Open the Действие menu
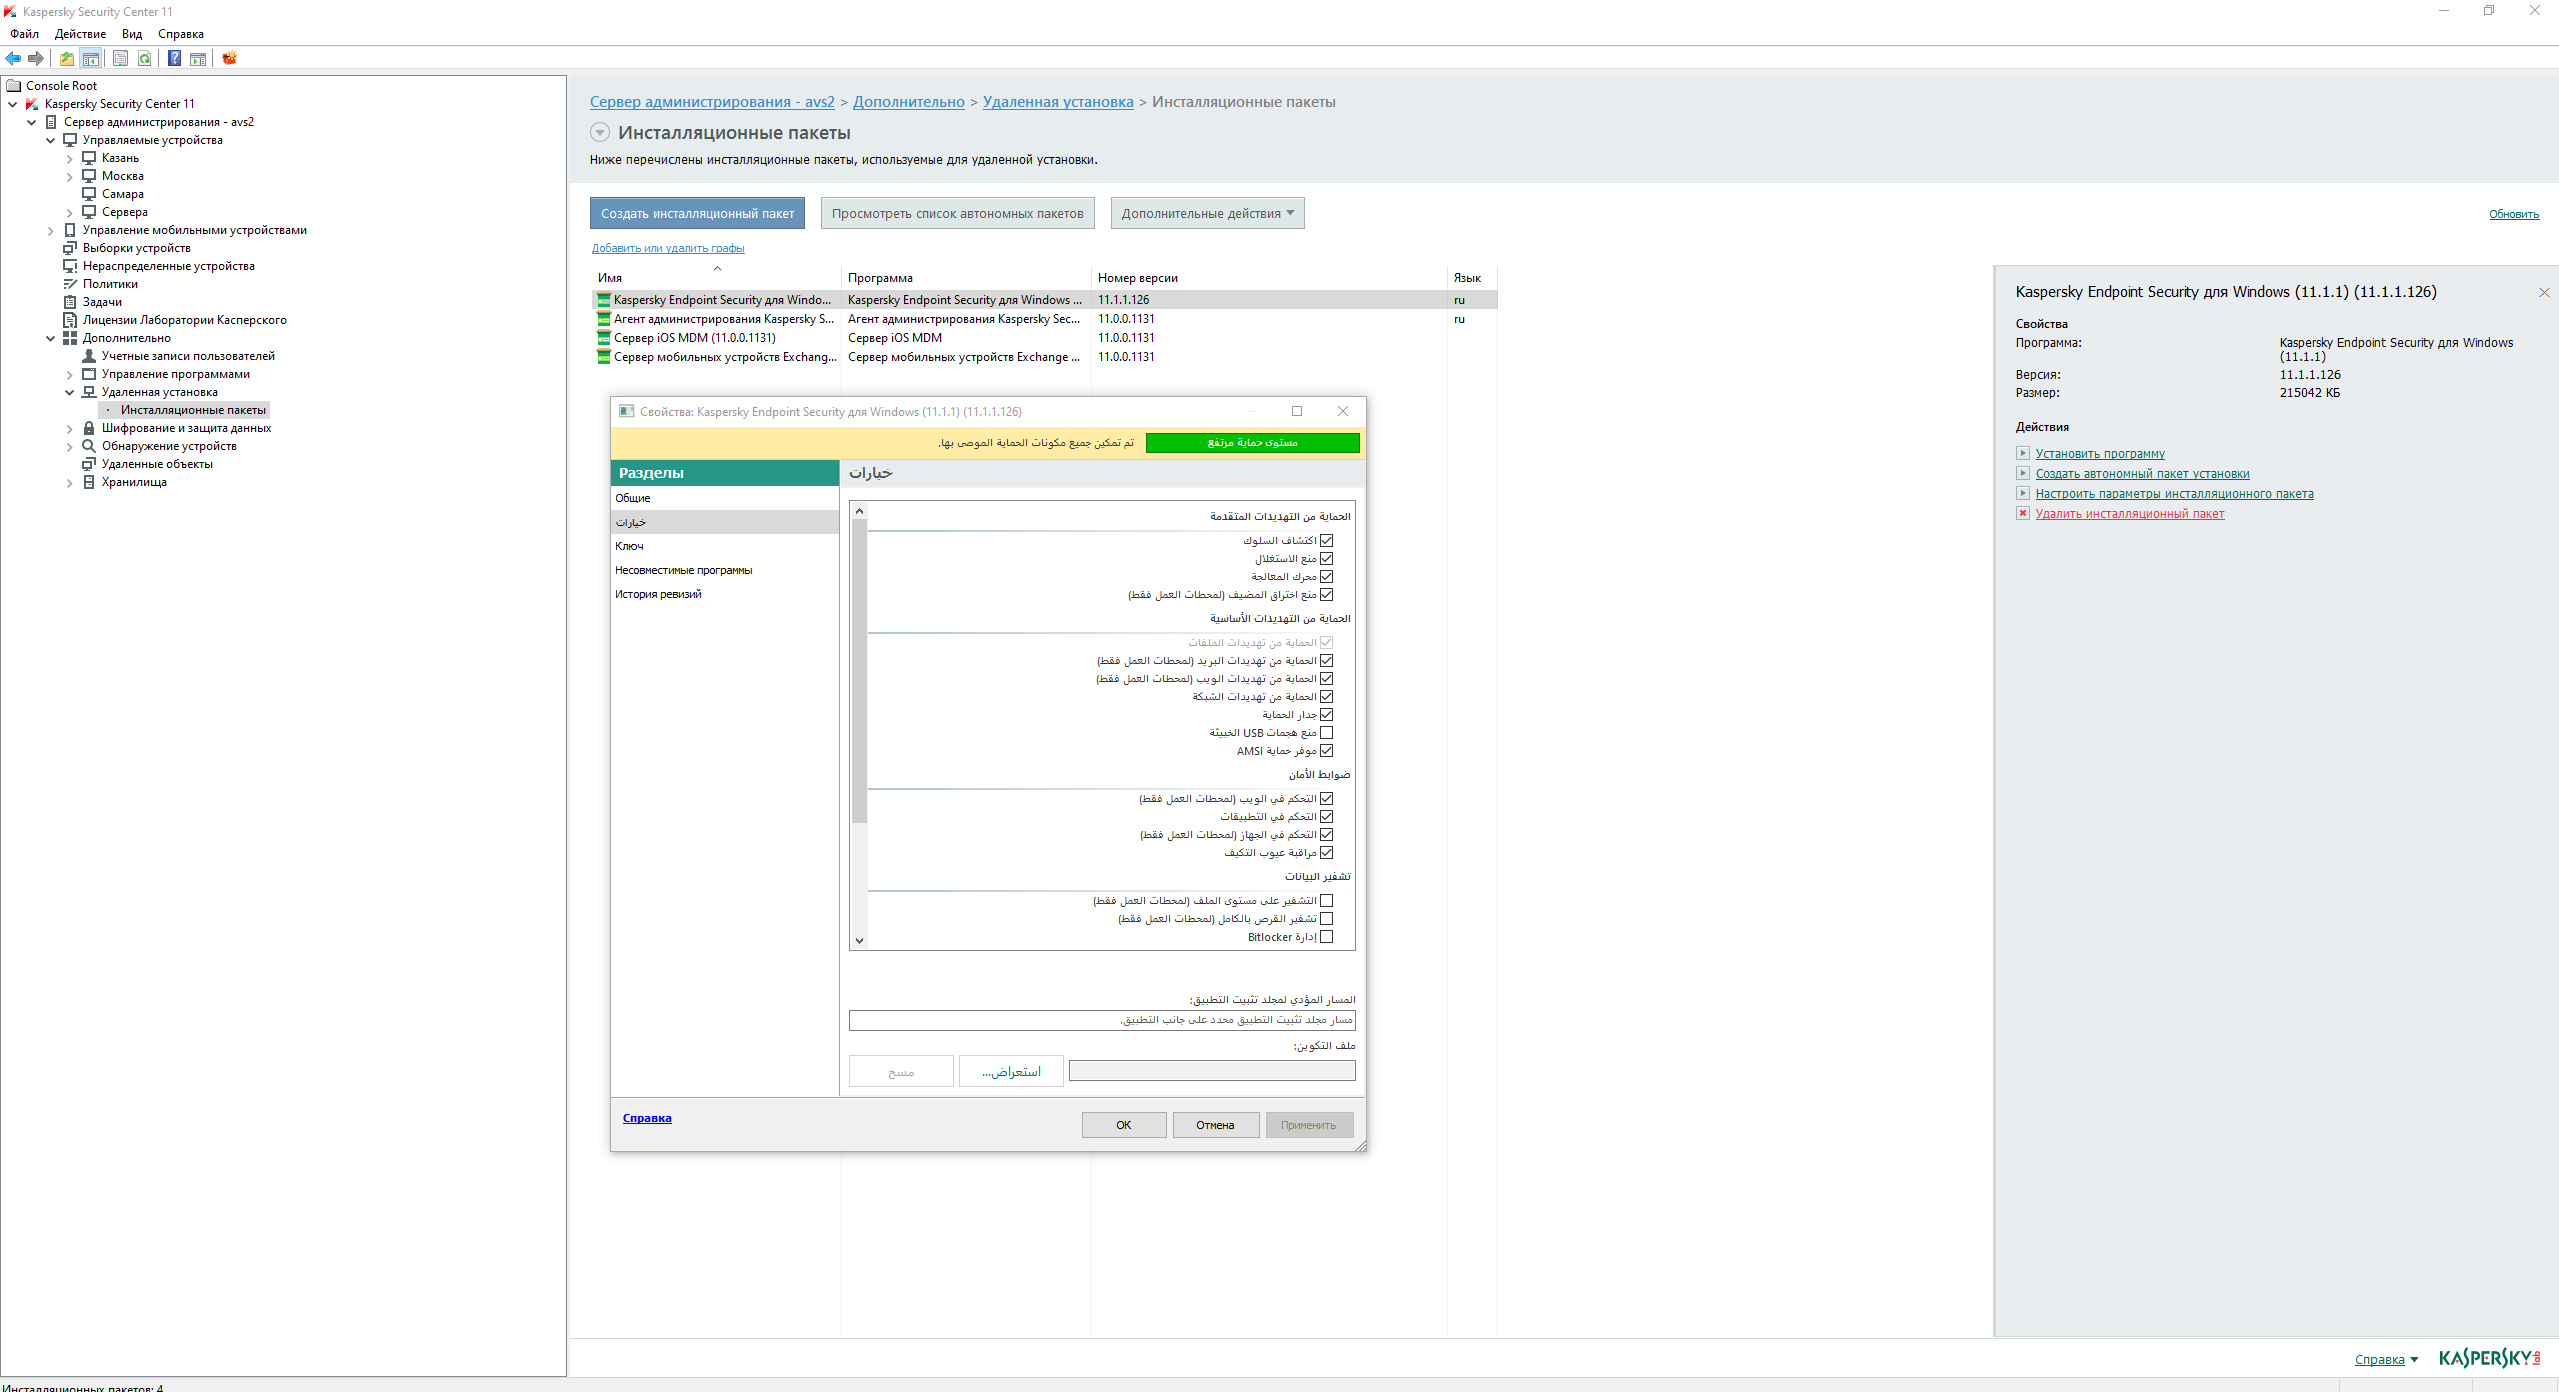This screenshot has height=1392, width=2559. [80, 34]
